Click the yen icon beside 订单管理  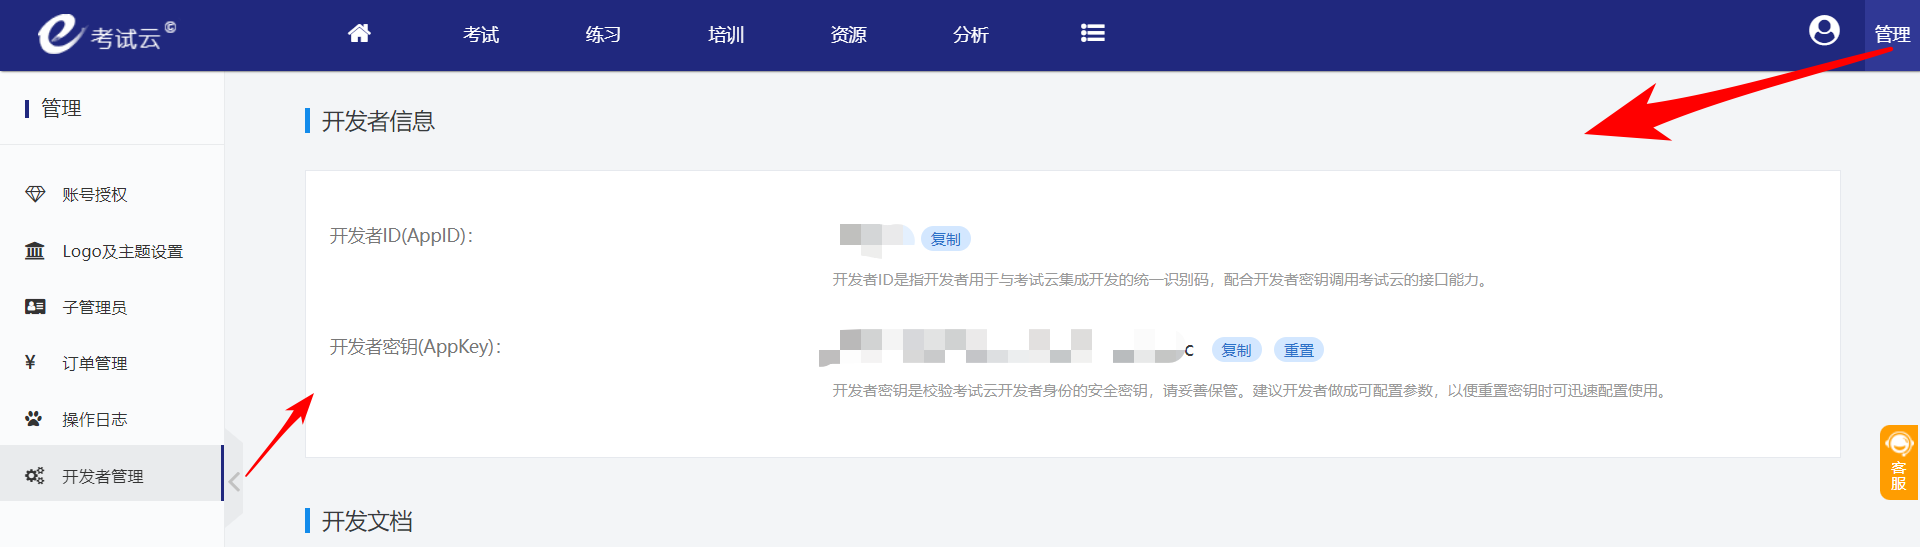(x=31, y=363)
